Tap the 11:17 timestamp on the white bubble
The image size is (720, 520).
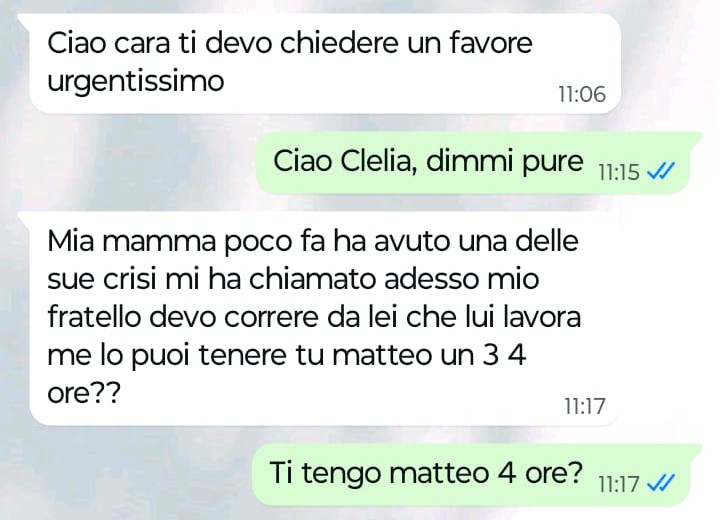[x=585, y=406]
